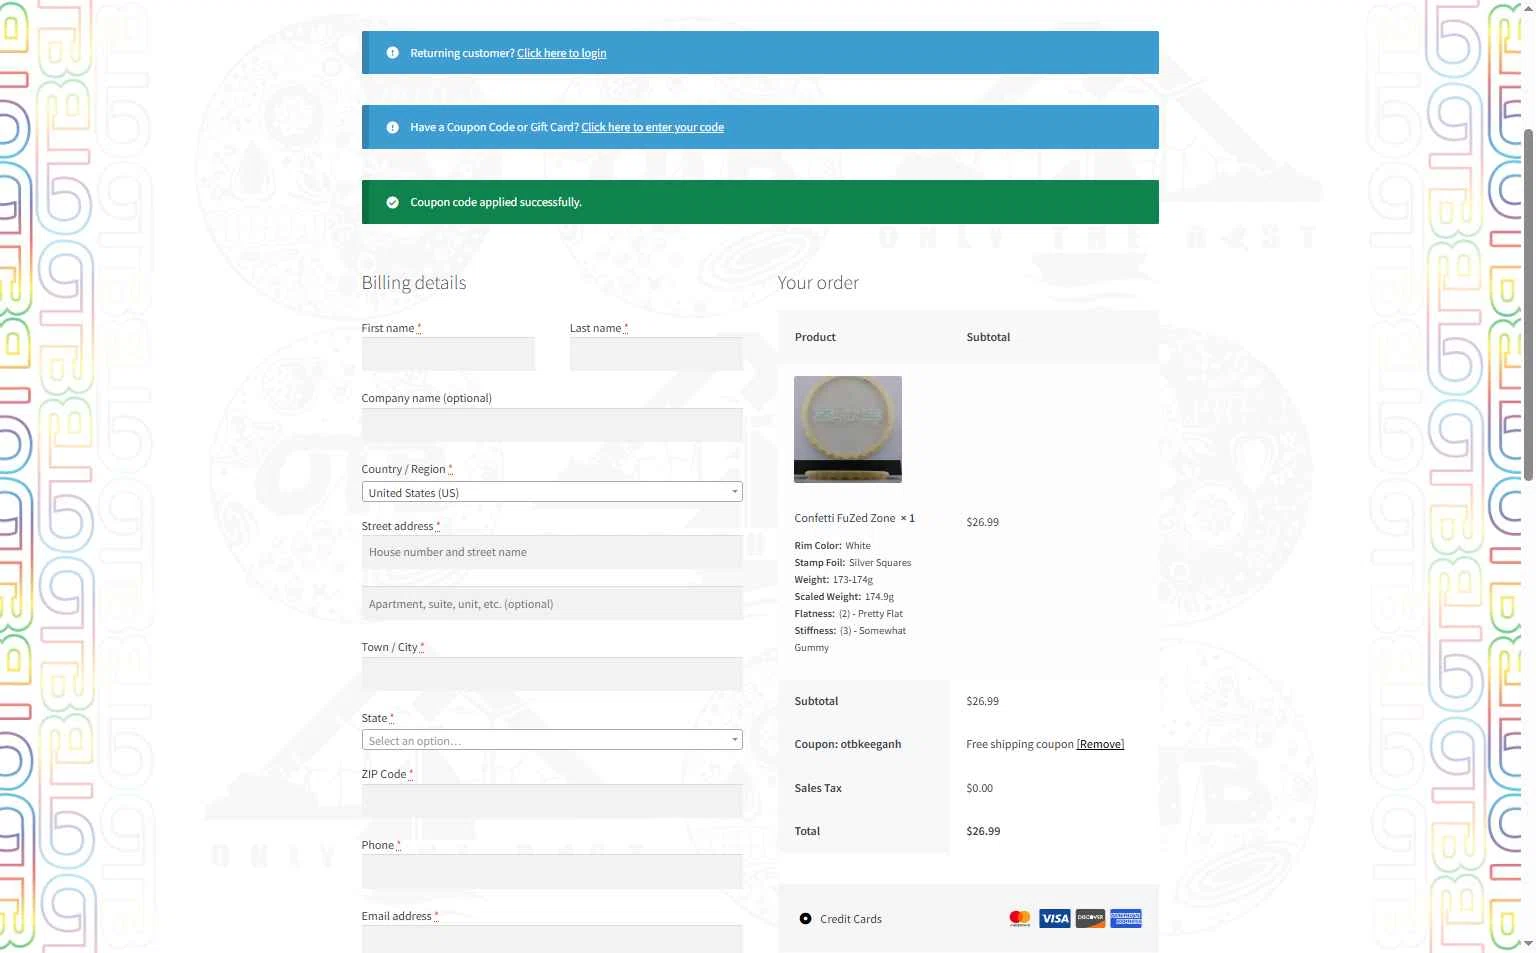Click the 'Confetti FuZed Zone' product name
Viewport: 1536px width, 953px height.
[x=845, y=518]
